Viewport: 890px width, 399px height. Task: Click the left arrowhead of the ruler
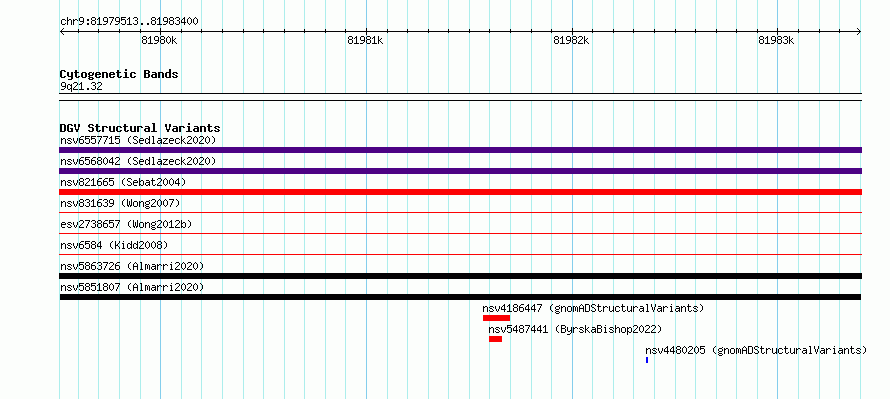point(62,31)
